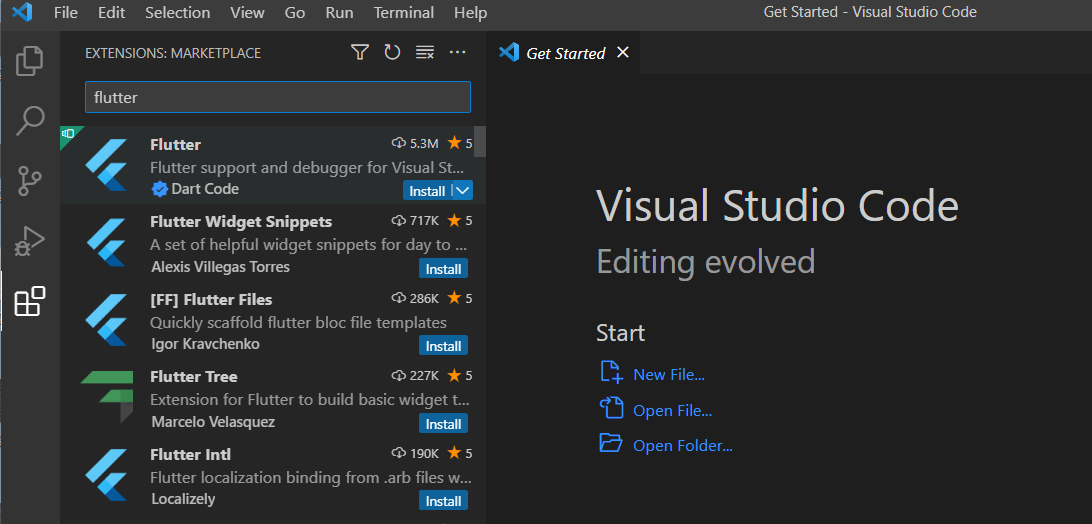Click the Flutter Tree extension logo
Image resolution: width=1092 pixels, height=524 pixels.
pos(107,397)
